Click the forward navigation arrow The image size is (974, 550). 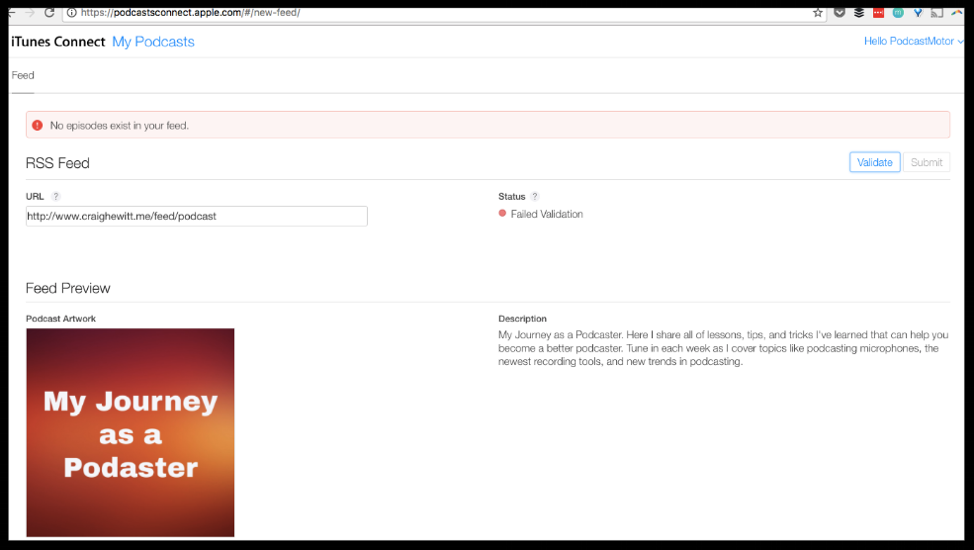click(29, 12)
